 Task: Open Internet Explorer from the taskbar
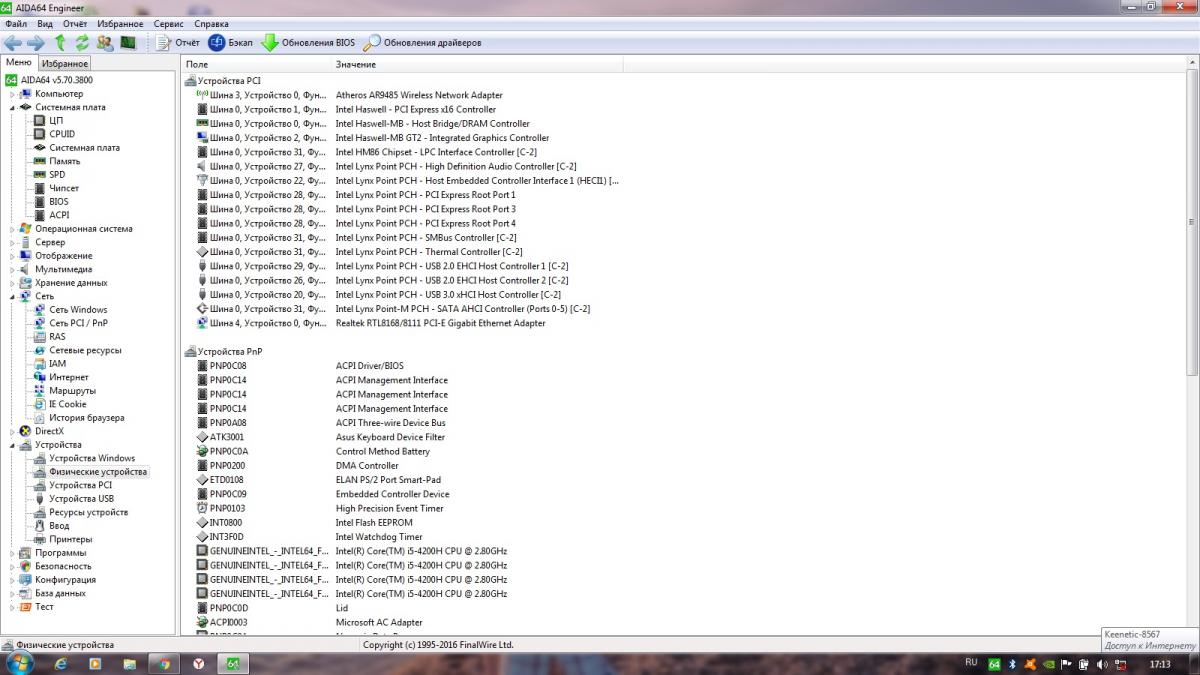tap(60, 663)
